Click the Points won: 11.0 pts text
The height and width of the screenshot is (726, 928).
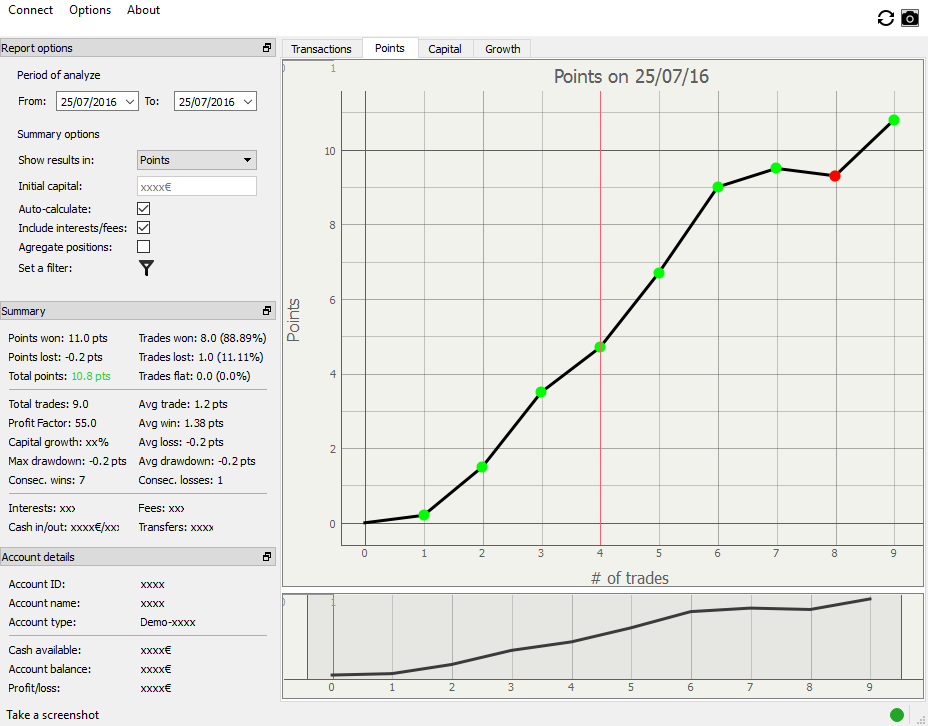58,338
